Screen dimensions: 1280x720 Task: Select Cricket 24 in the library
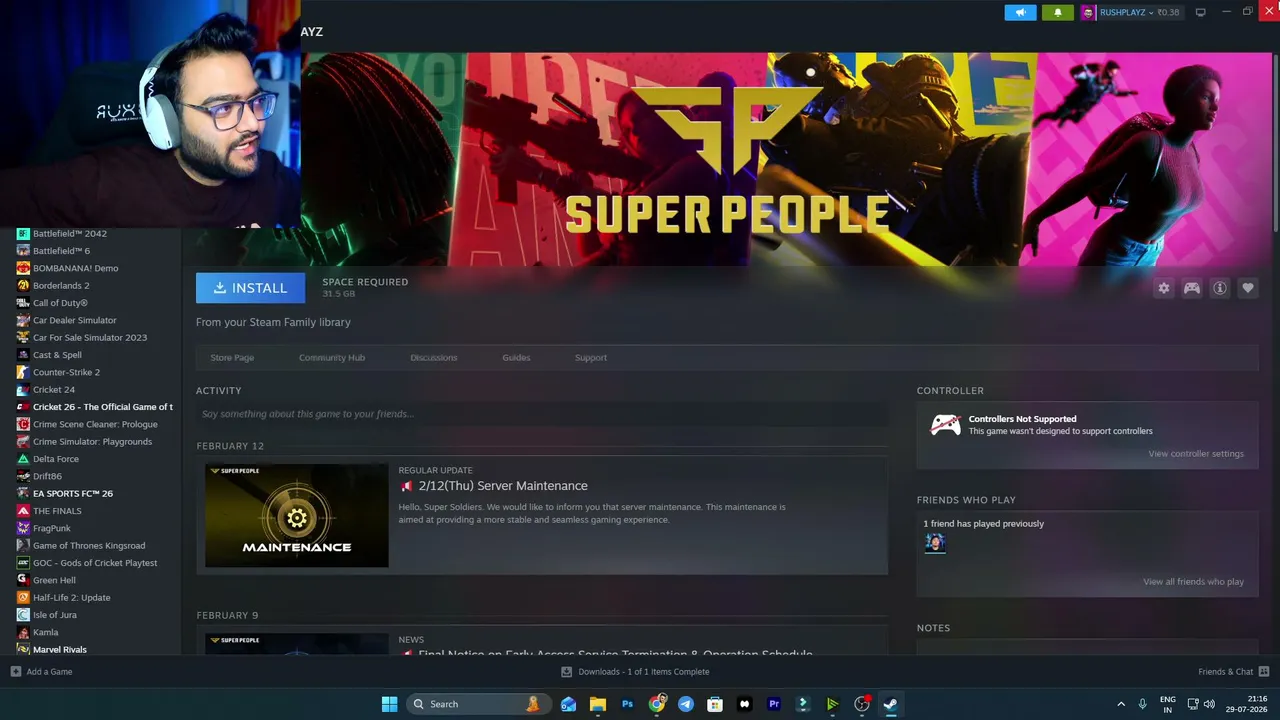tap(54, 390)
